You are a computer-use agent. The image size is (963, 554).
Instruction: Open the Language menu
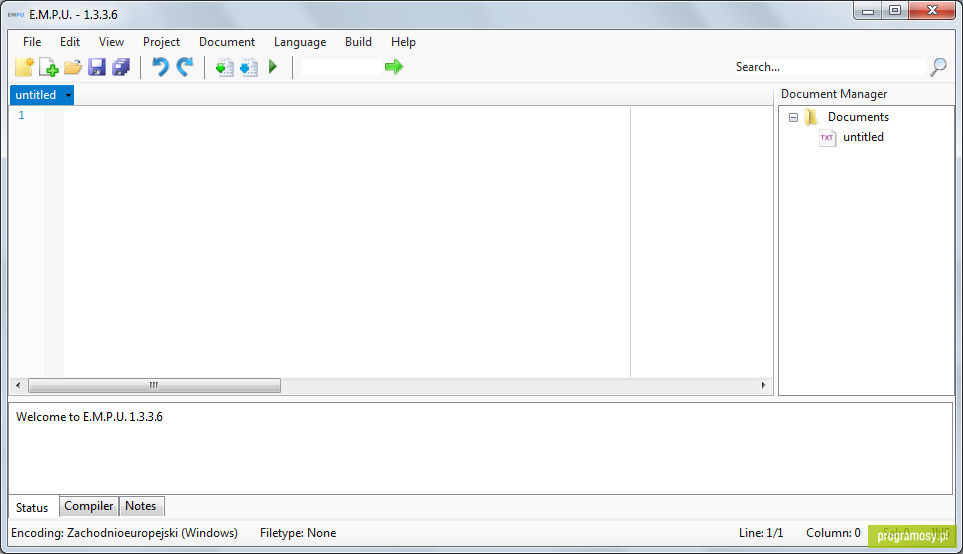click(x=300, y=42)
